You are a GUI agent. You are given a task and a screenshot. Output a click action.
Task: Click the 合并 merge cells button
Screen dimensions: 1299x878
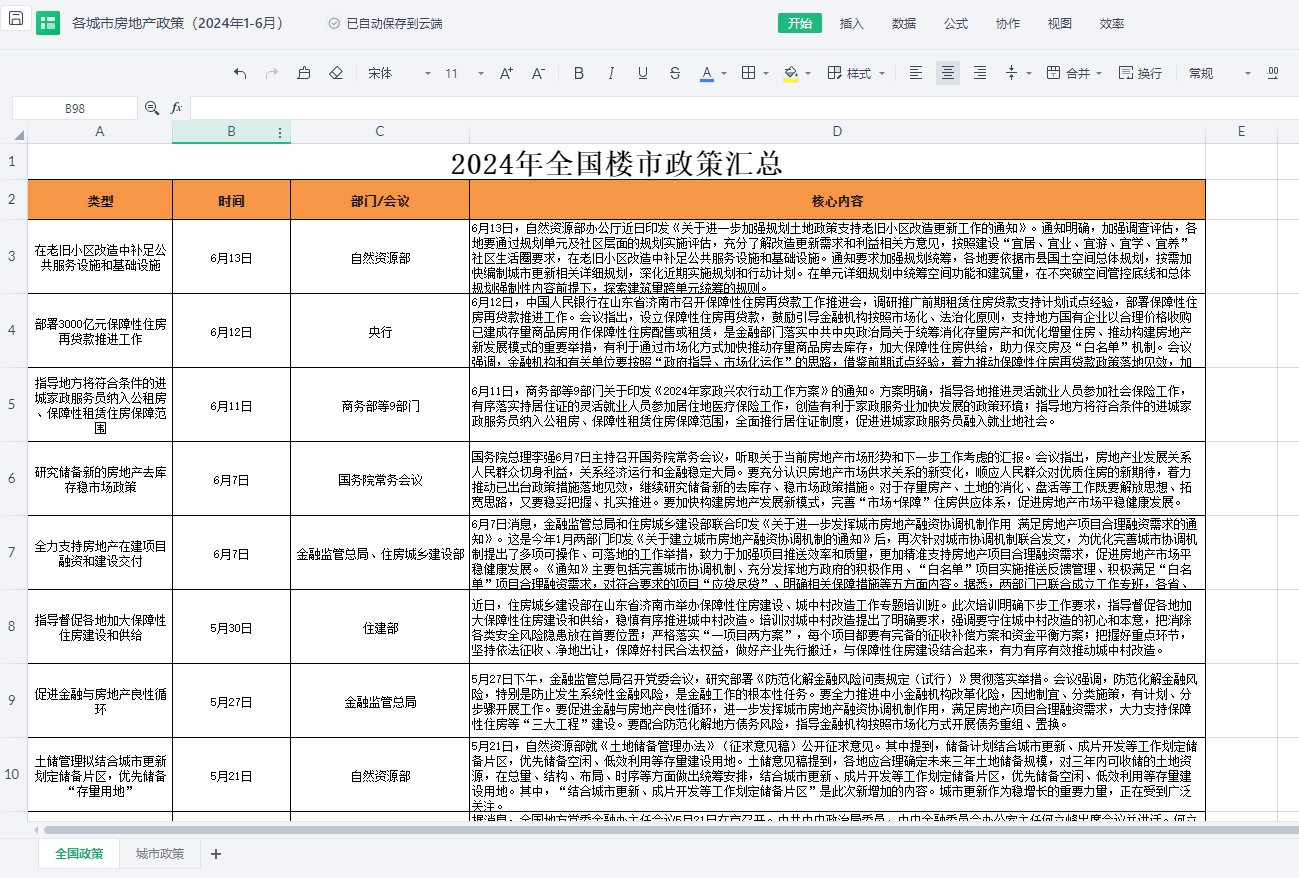(1067, 73)
